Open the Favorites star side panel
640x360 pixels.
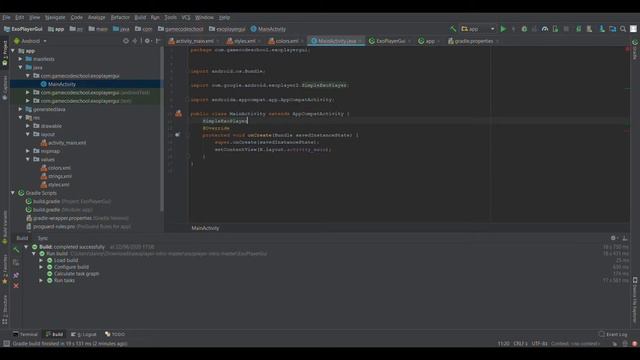click(5, 269)
